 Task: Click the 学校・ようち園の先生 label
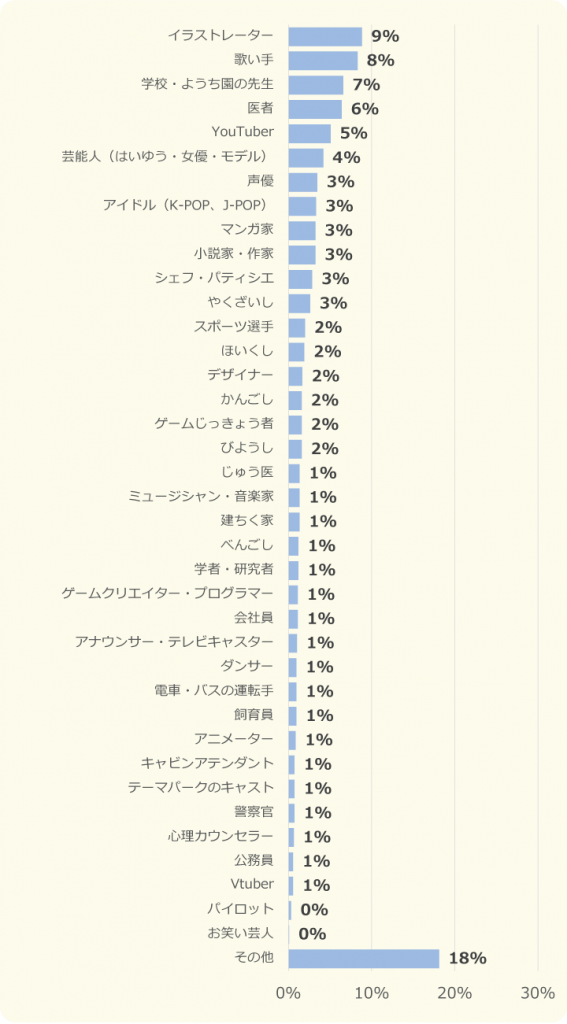click(x=207, y=85)
